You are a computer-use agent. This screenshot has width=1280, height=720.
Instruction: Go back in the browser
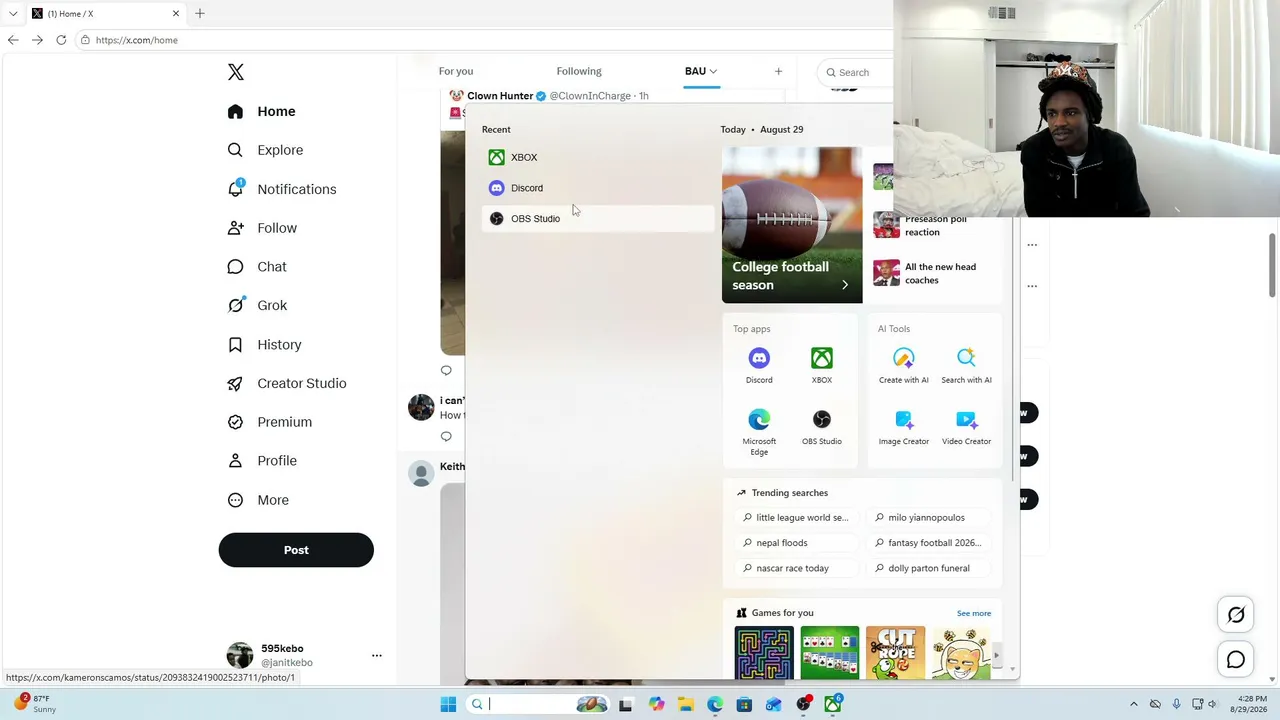pos(13,40)
